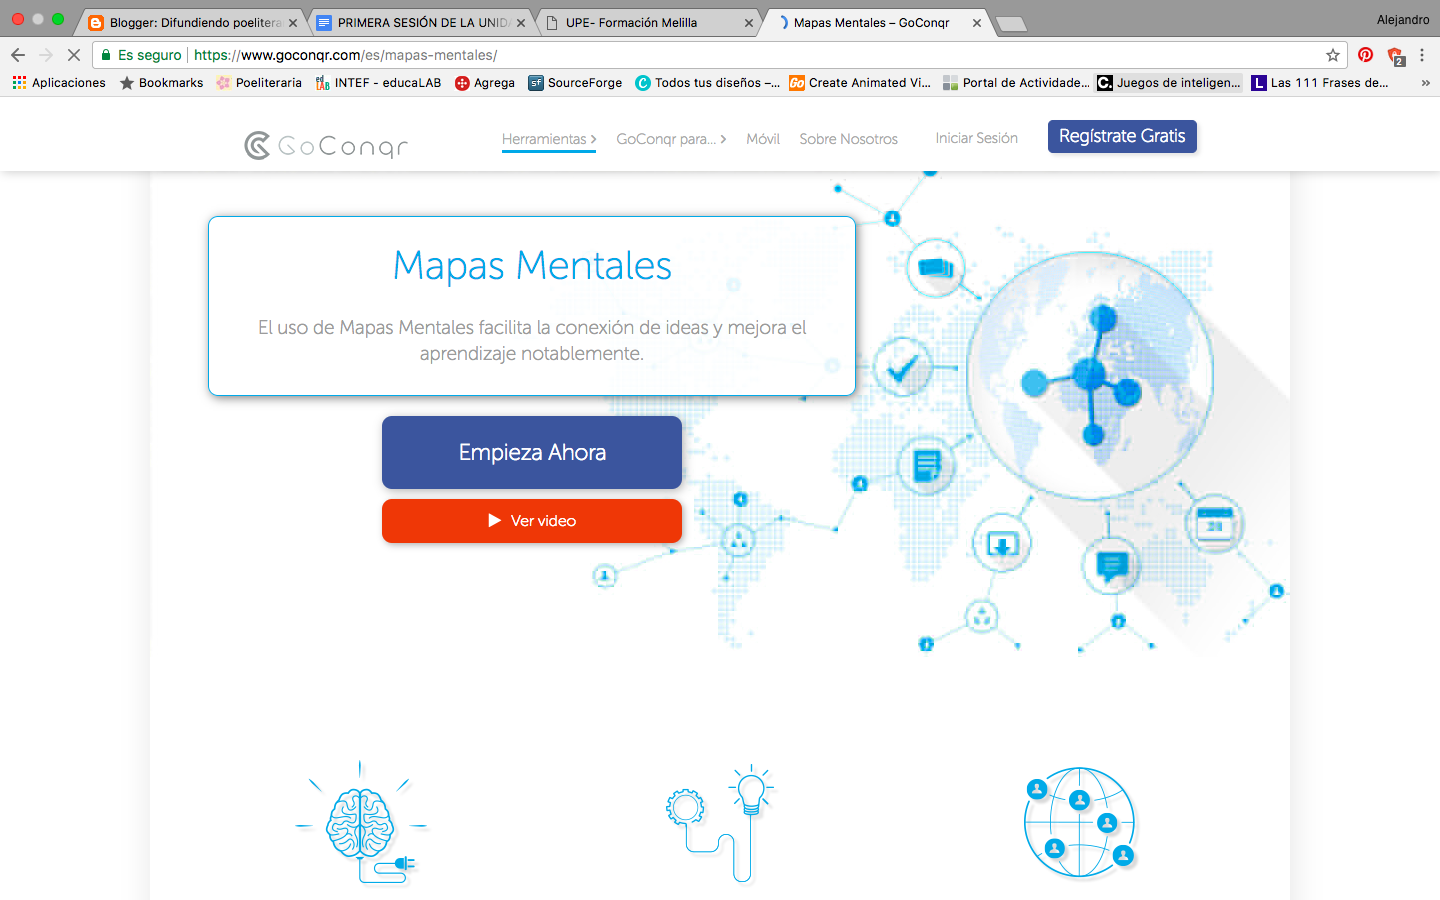
Task: Open the shield extension with badge 2
Action: (1395, 56)
